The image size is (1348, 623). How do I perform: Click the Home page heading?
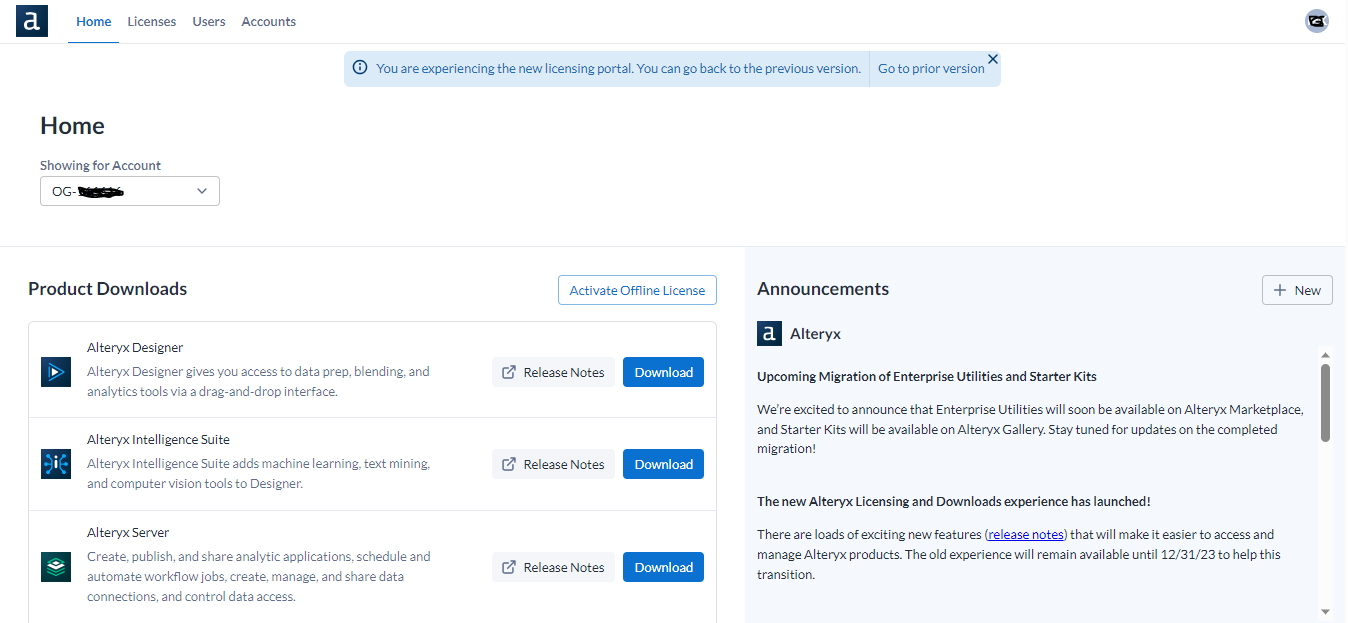tap(72, 126)
